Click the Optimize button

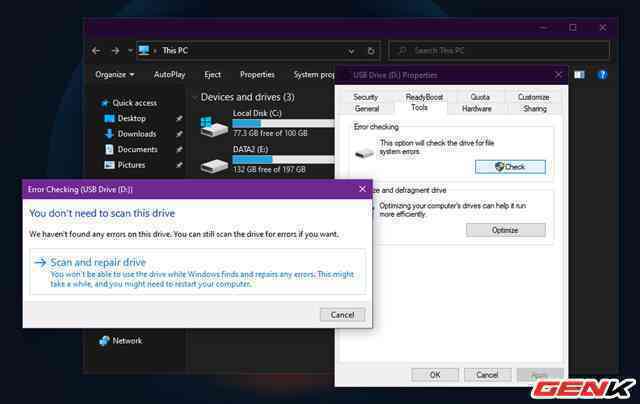pos(506,230)
